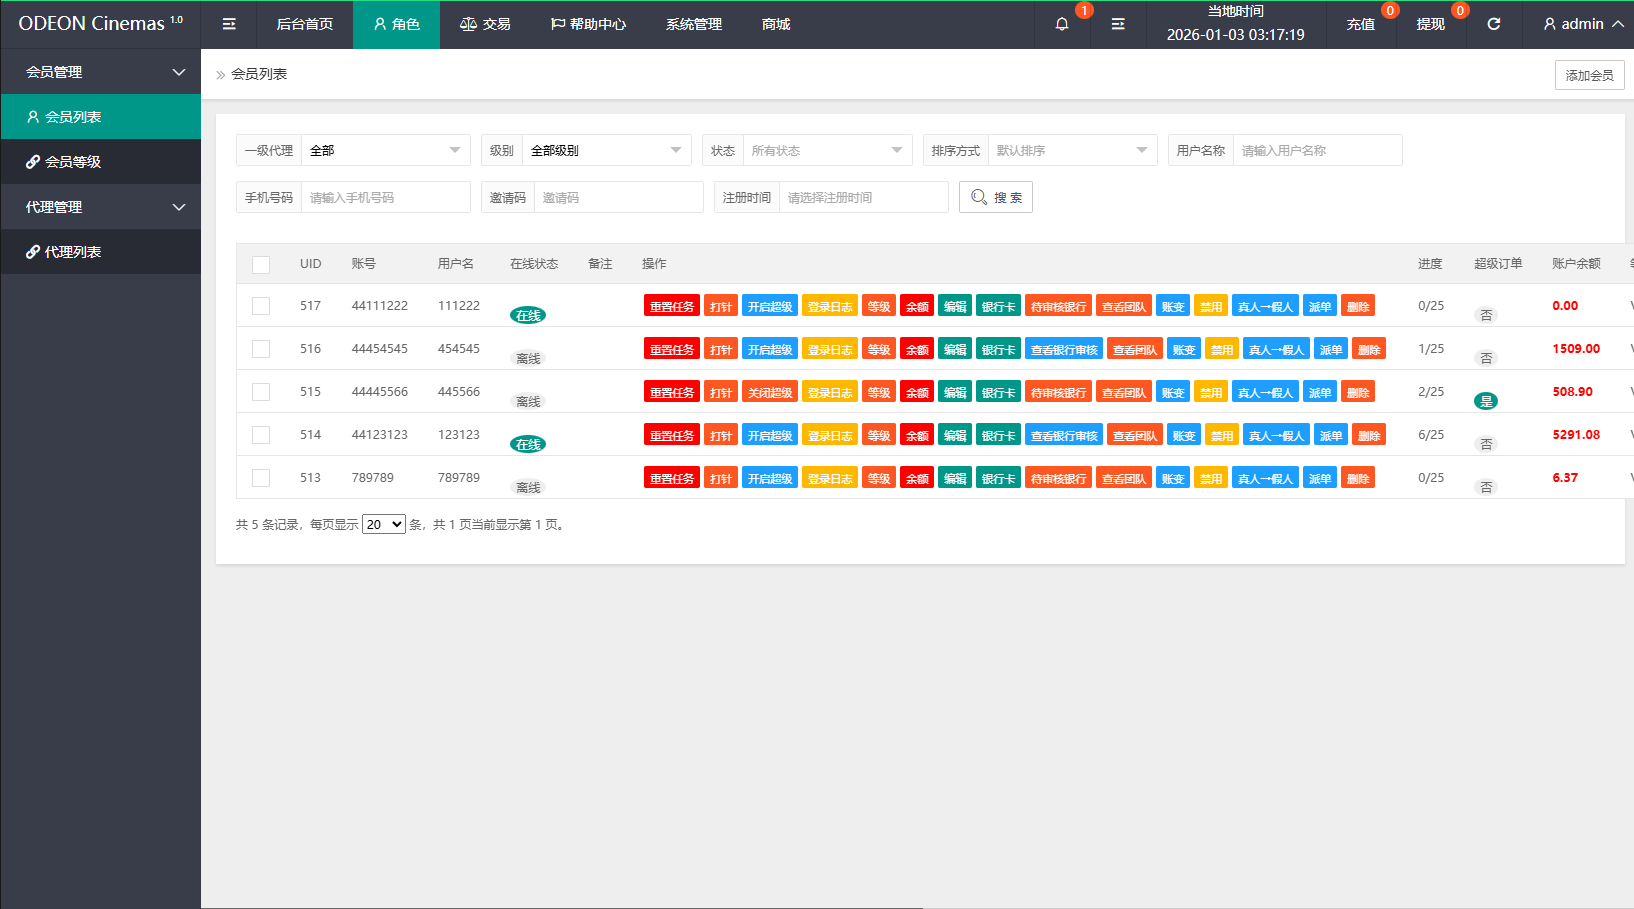This screenshot has width=1634, height=909.
Task: Open 会员等级 link icon in sidebar
Action: [x=33, y=162]
